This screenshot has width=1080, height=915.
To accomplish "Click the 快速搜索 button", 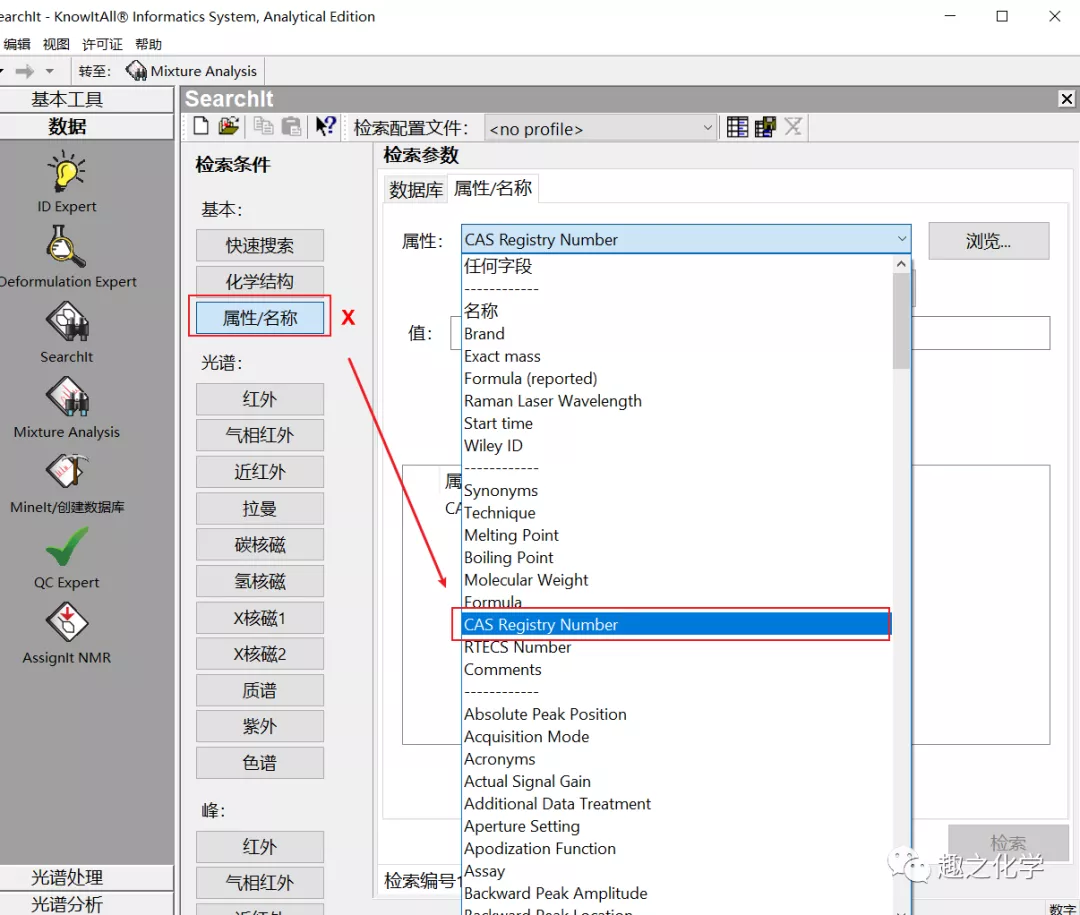I will click(260, 245).
